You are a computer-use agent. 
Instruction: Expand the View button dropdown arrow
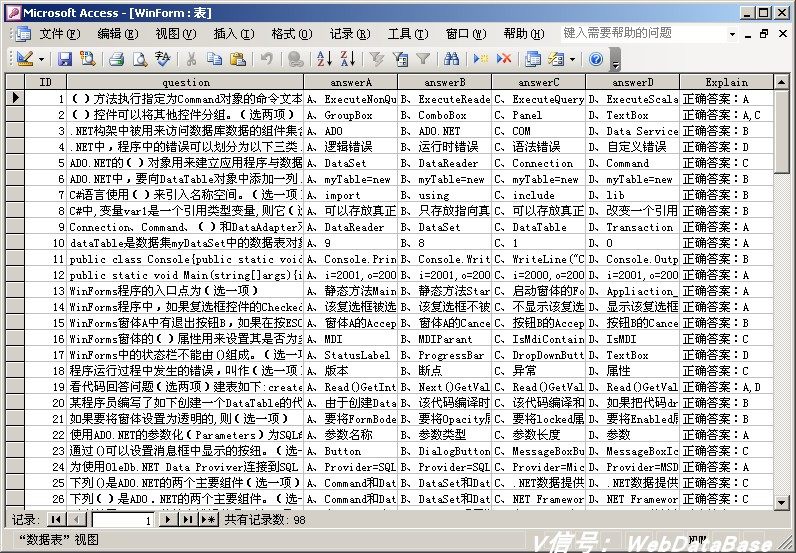[x=41, y=59]
